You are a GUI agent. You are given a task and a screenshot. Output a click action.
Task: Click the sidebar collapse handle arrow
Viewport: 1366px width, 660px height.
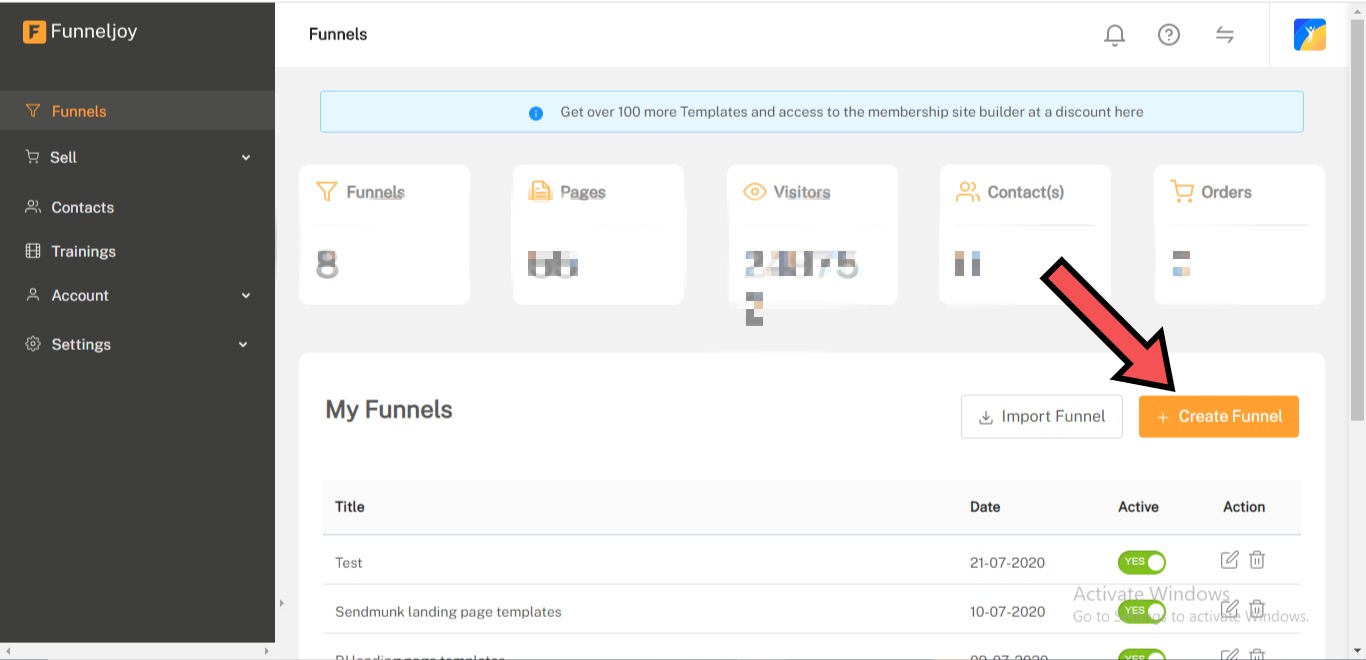[x=281, y=603]
